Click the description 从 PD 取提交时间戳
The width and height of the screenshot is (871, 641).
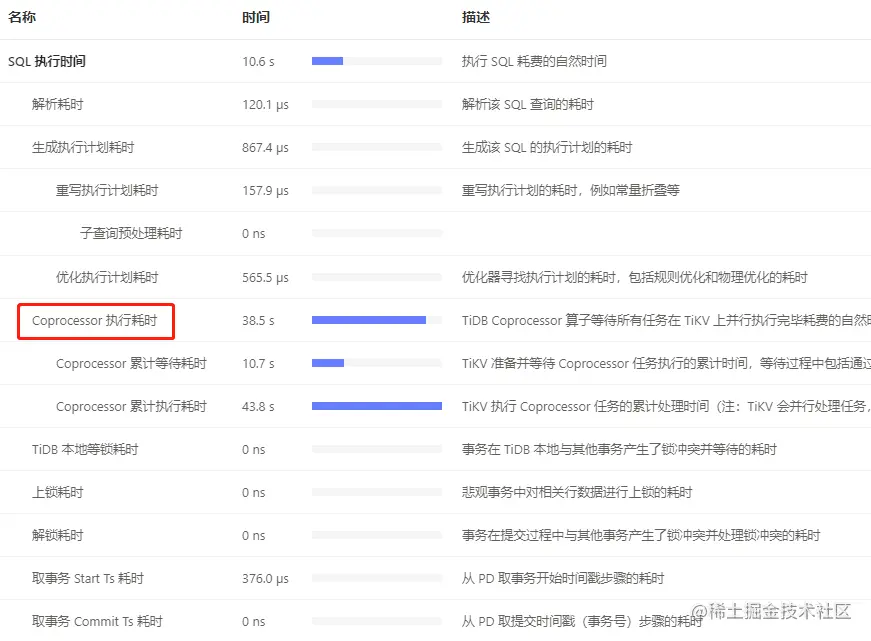click(582, 621)
